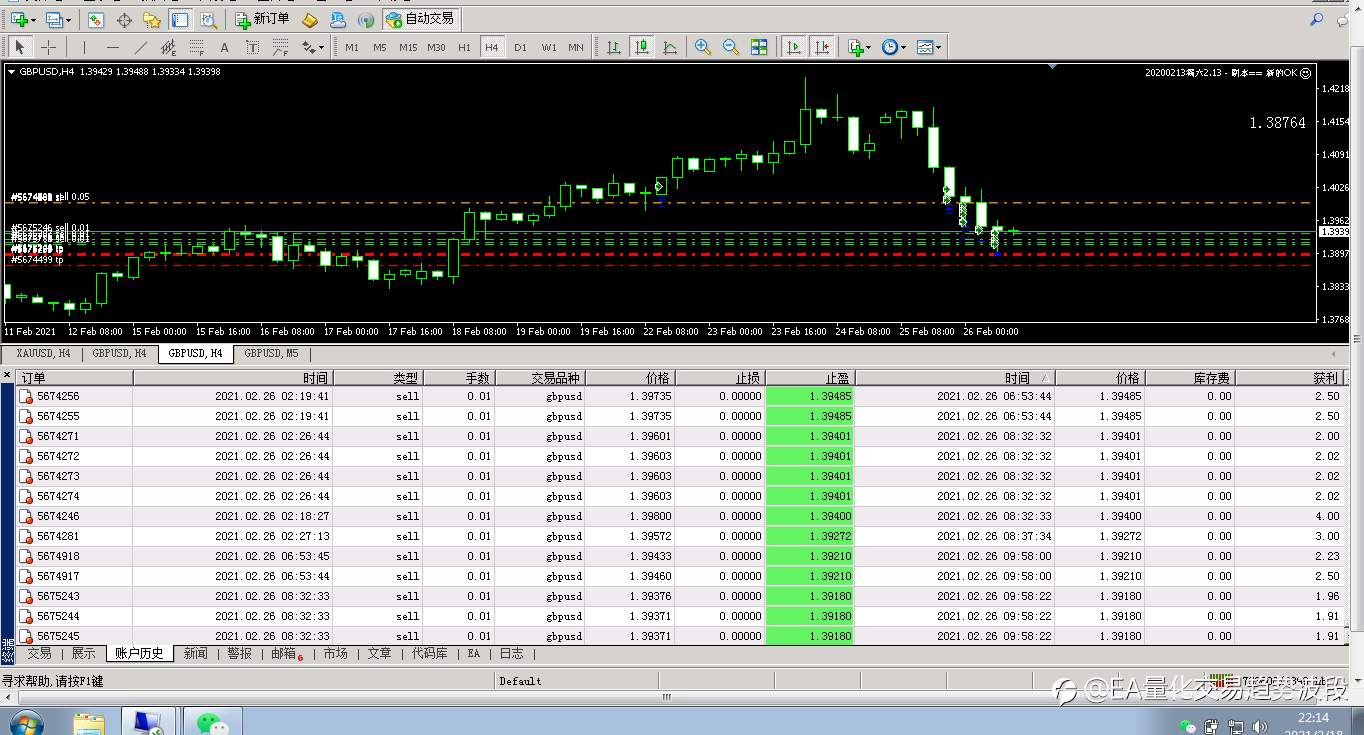Switch to line chart display
Screen dimensions: 1364x735
click(669, 47)
